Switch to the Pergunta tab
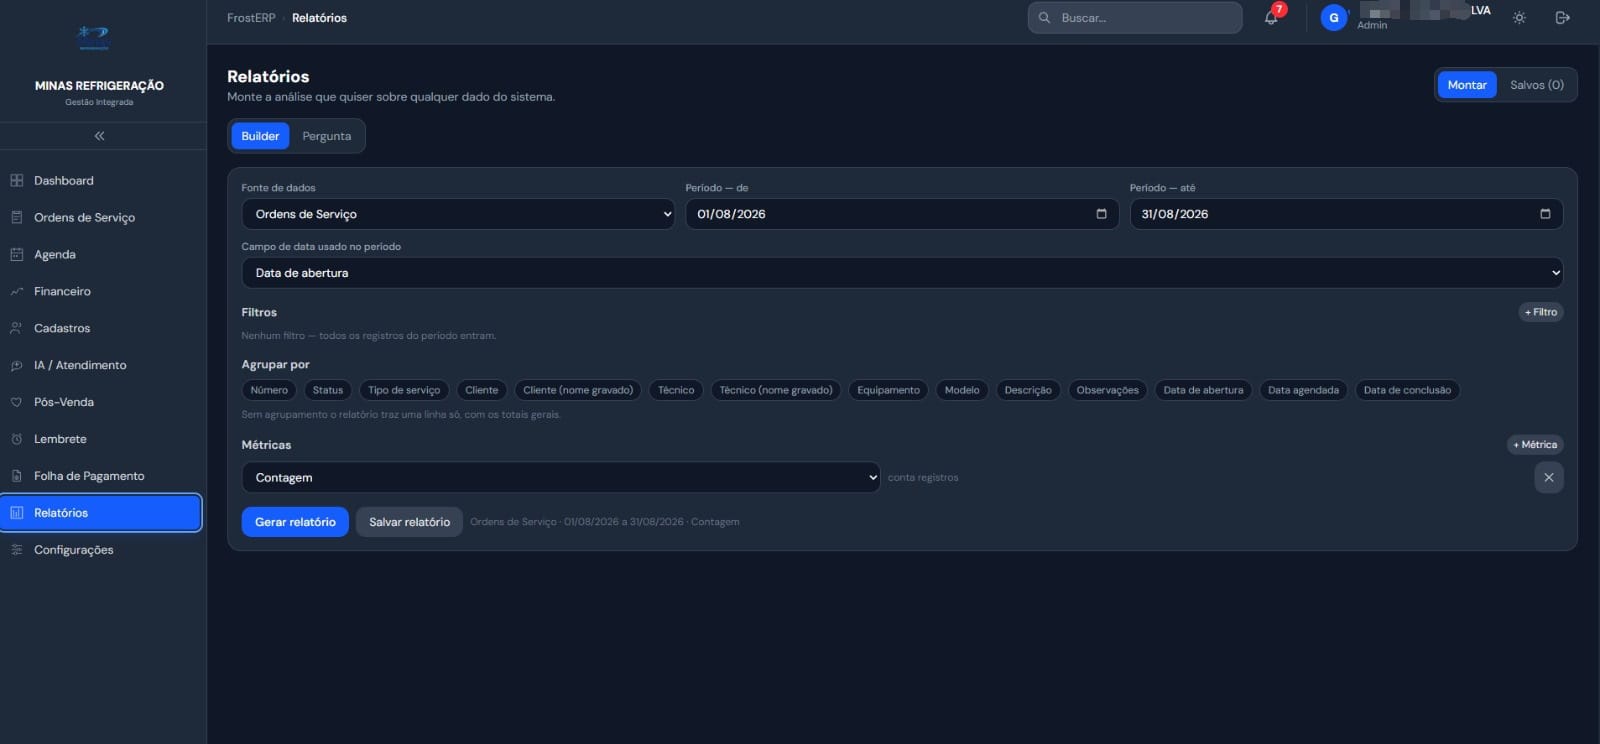1600x744 pixels. pos(327,136)
